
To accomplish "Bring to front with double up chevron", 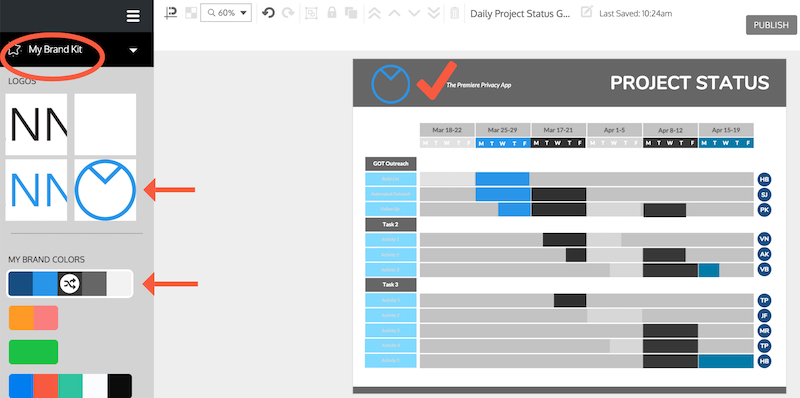I will (x=374, y=13).
